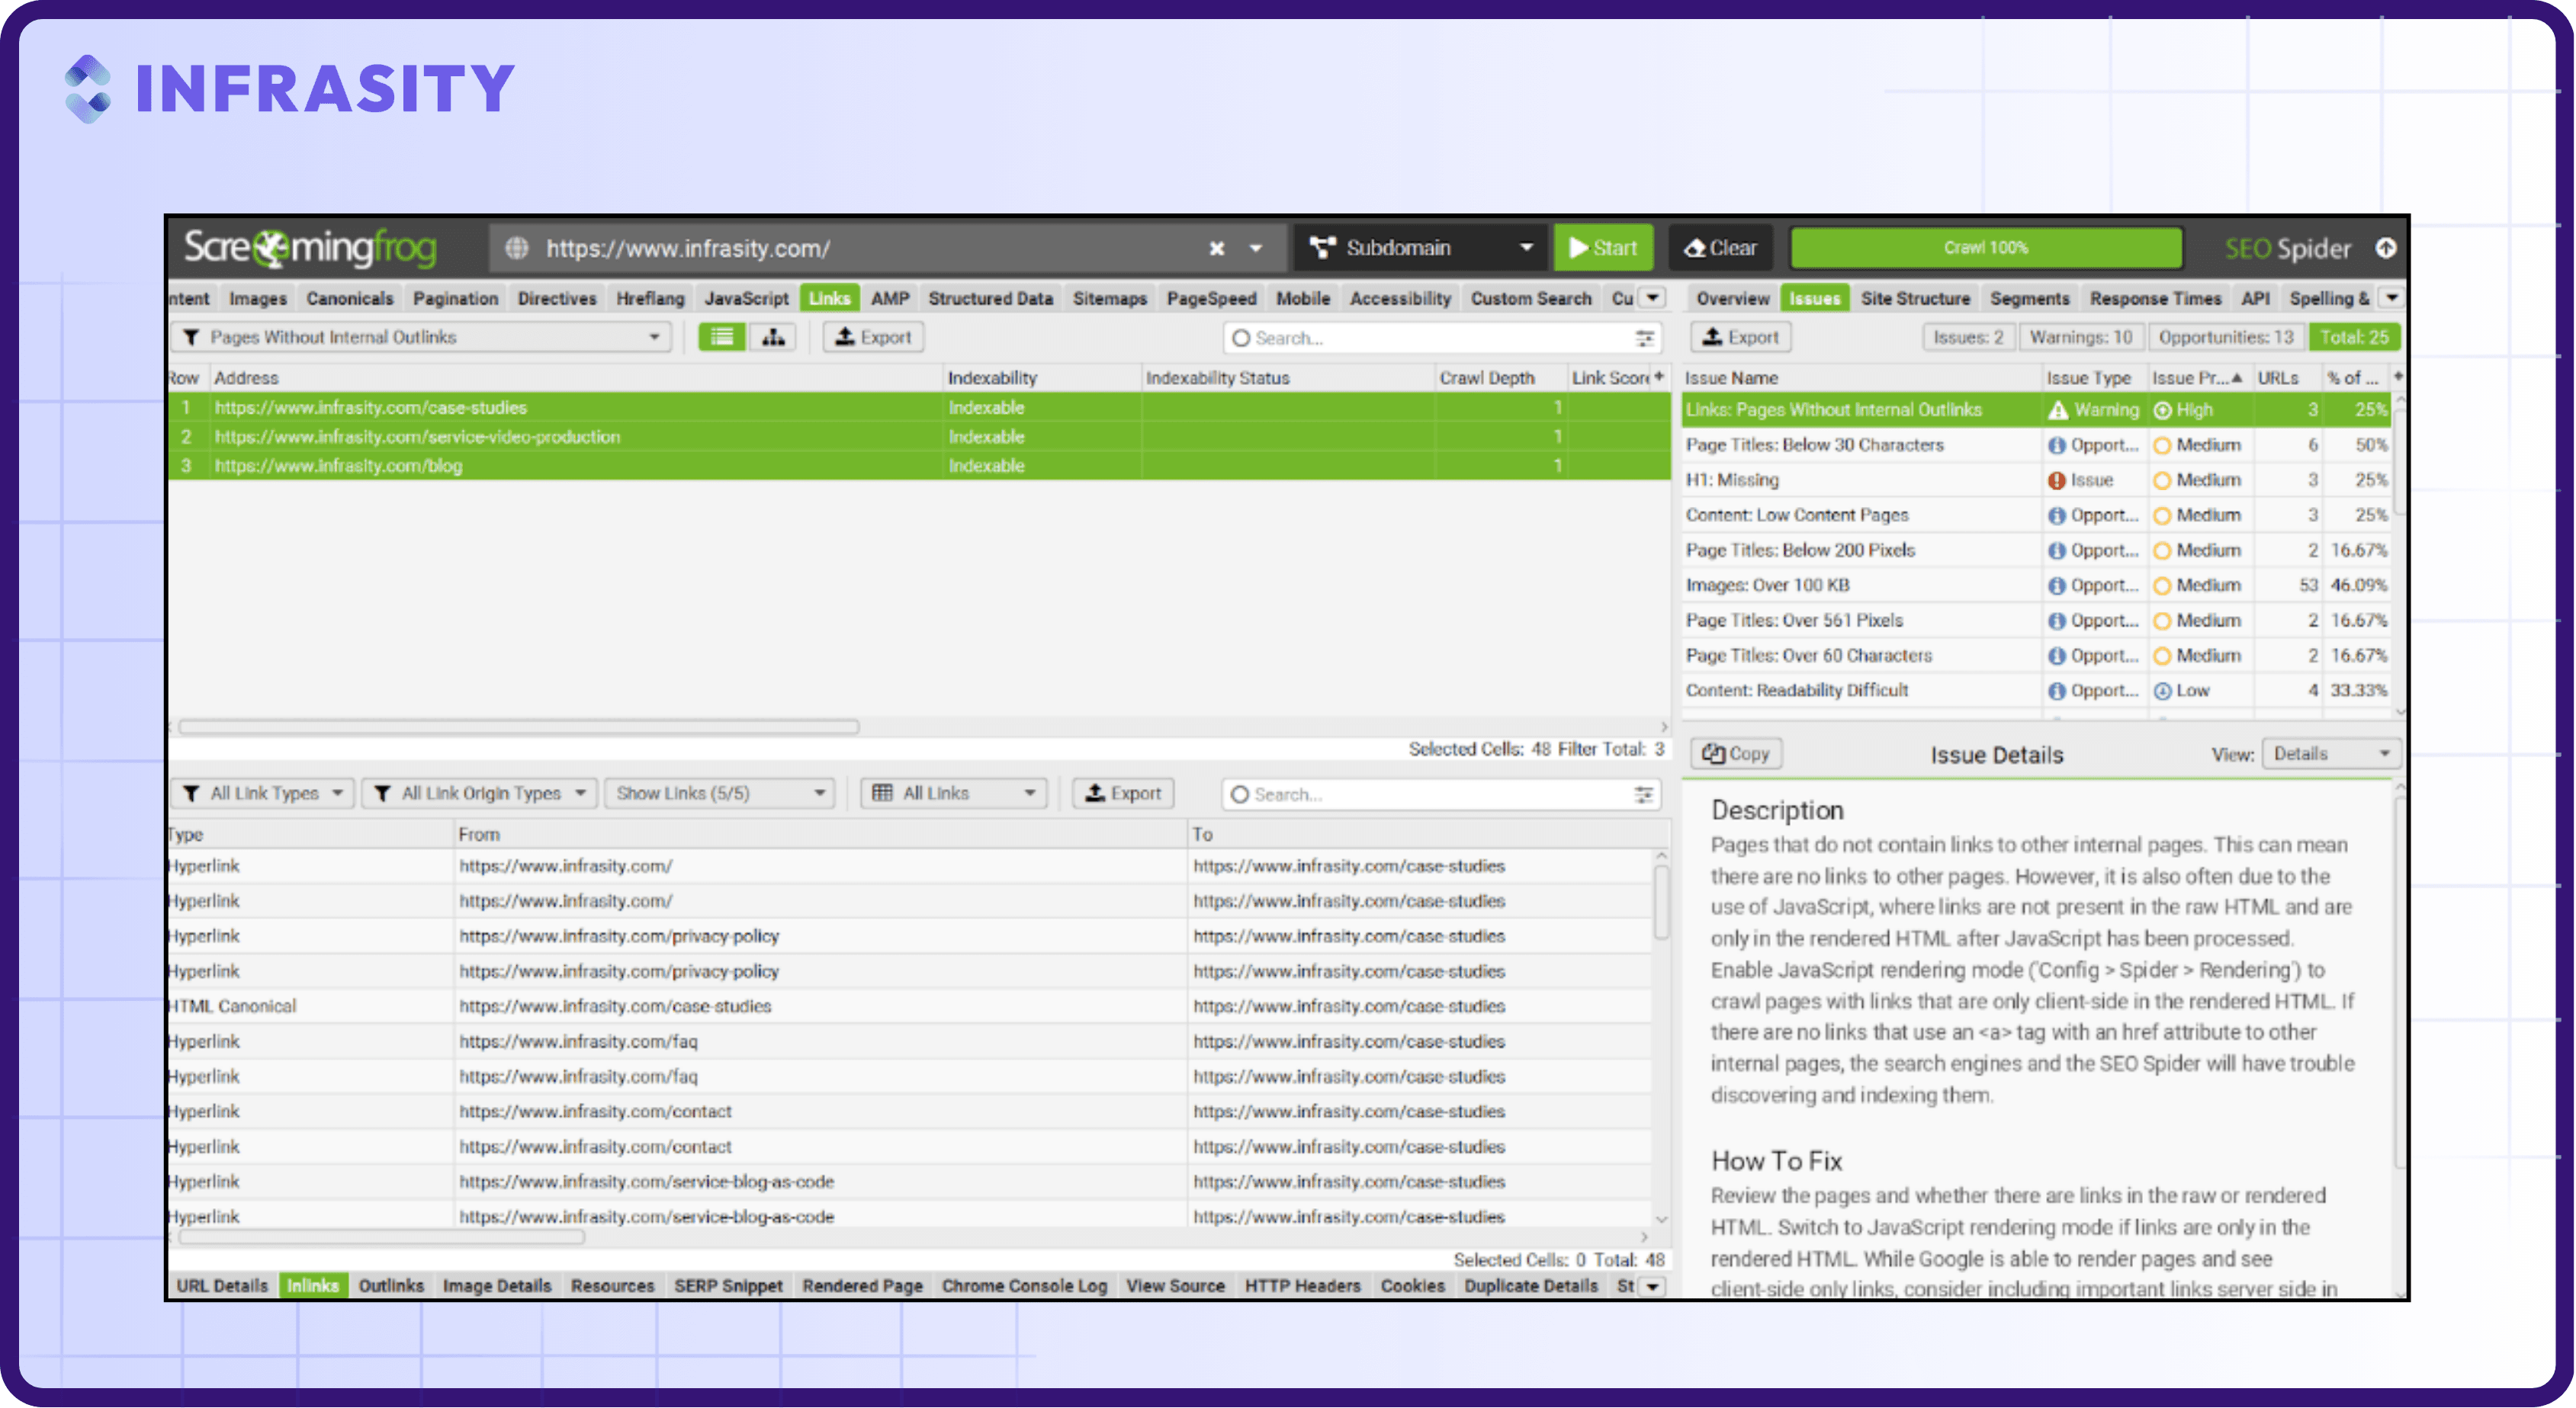2576x1408 pixels.
Task: Open URL history dropdown arrow
Action: pos(1256,248)
